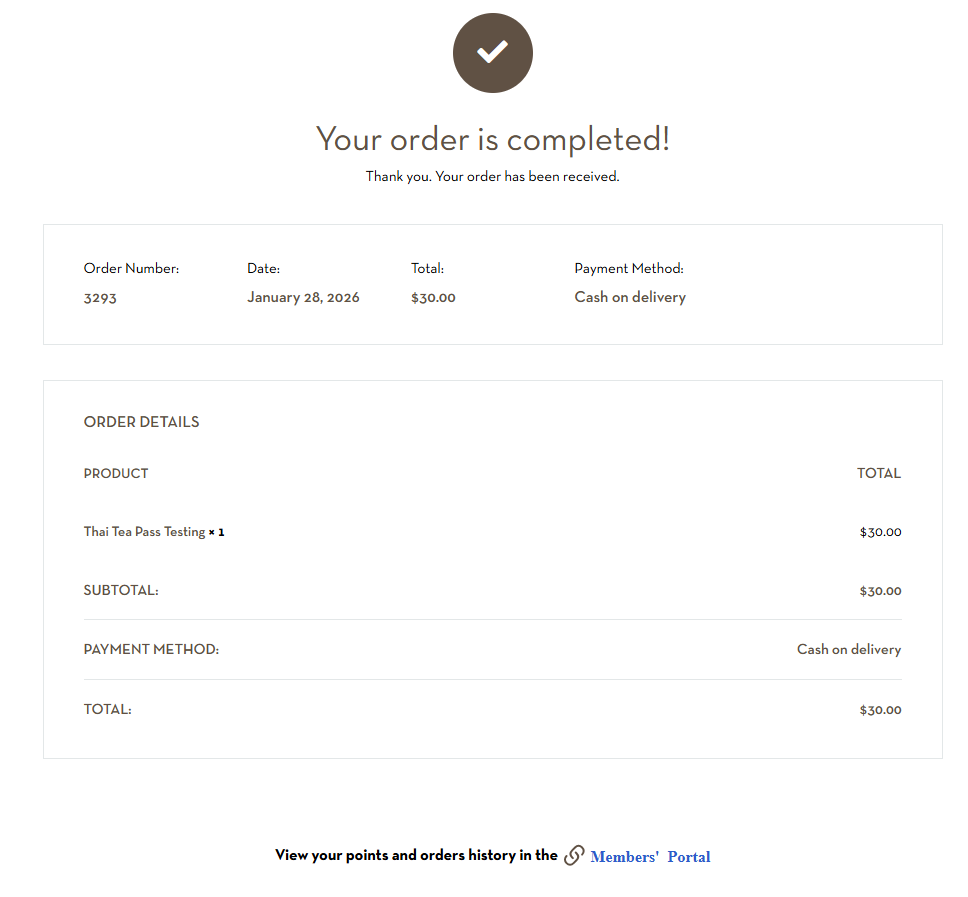The height and width of the screenshot is (897, 968).
Task: Click the date January 28, 2026
Action: pos(303,298)
